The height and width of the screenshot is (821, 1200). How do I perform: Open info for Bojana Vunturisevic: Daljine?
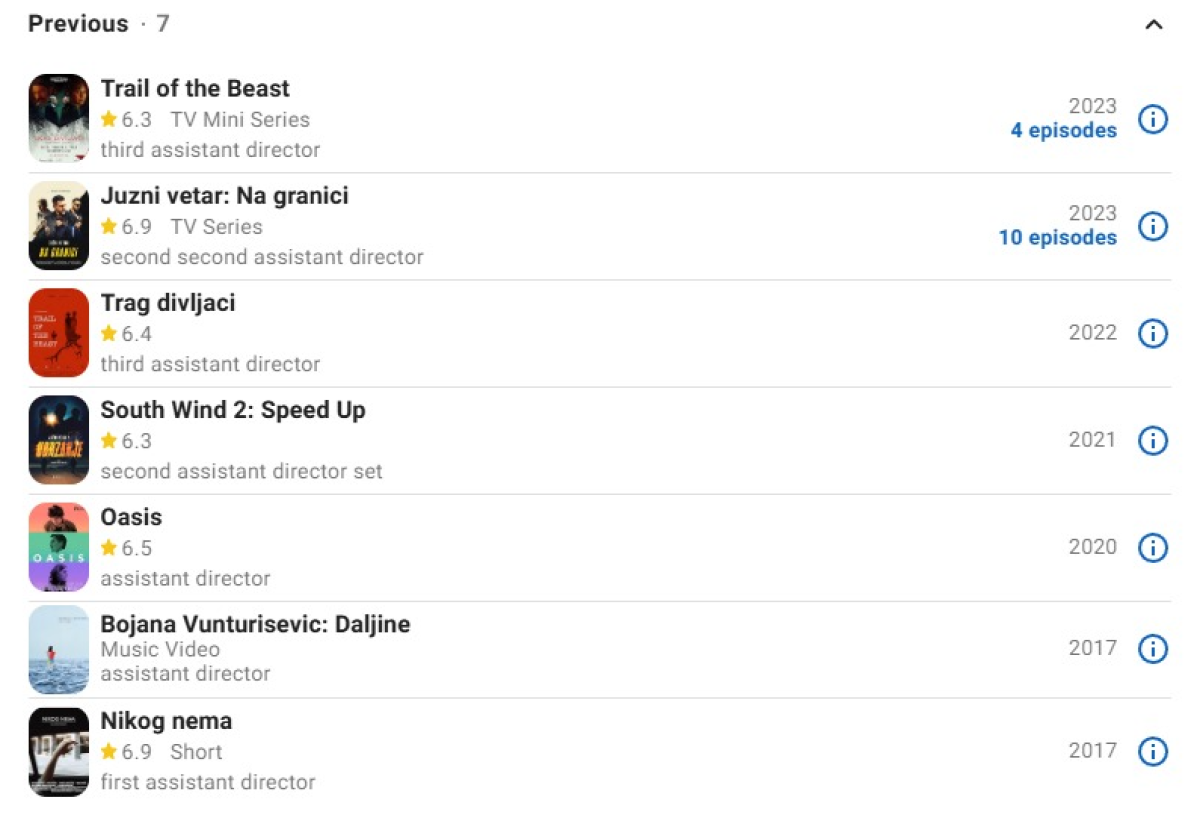[x=1153, y=649]
